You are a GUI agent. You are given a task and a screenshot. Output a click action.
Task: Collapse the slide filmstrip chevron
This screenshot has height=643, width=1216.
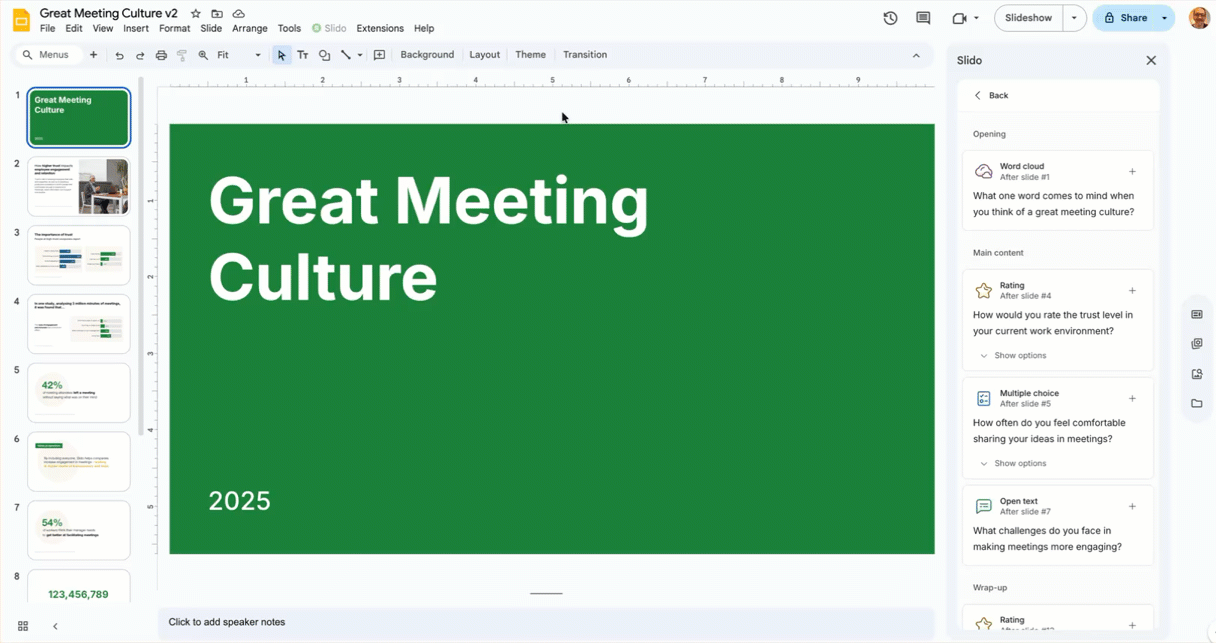click(x=55, y=626)
